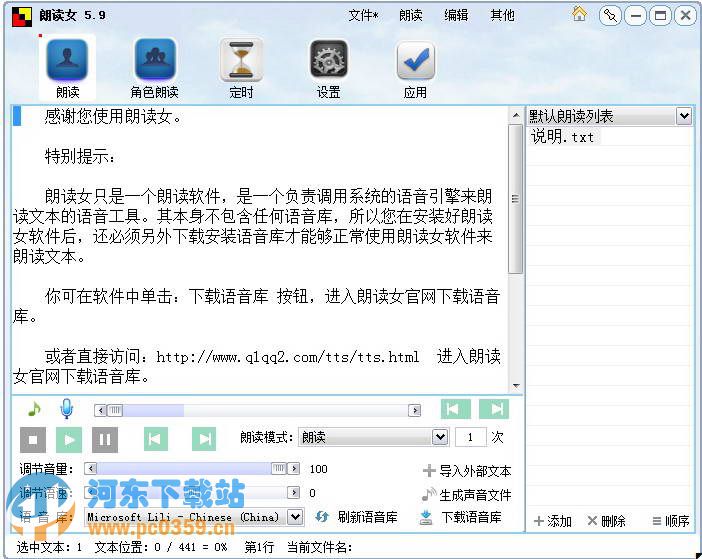Click the repeat count input field
This screenshot has width=702, height=559.
pos(470,437)
